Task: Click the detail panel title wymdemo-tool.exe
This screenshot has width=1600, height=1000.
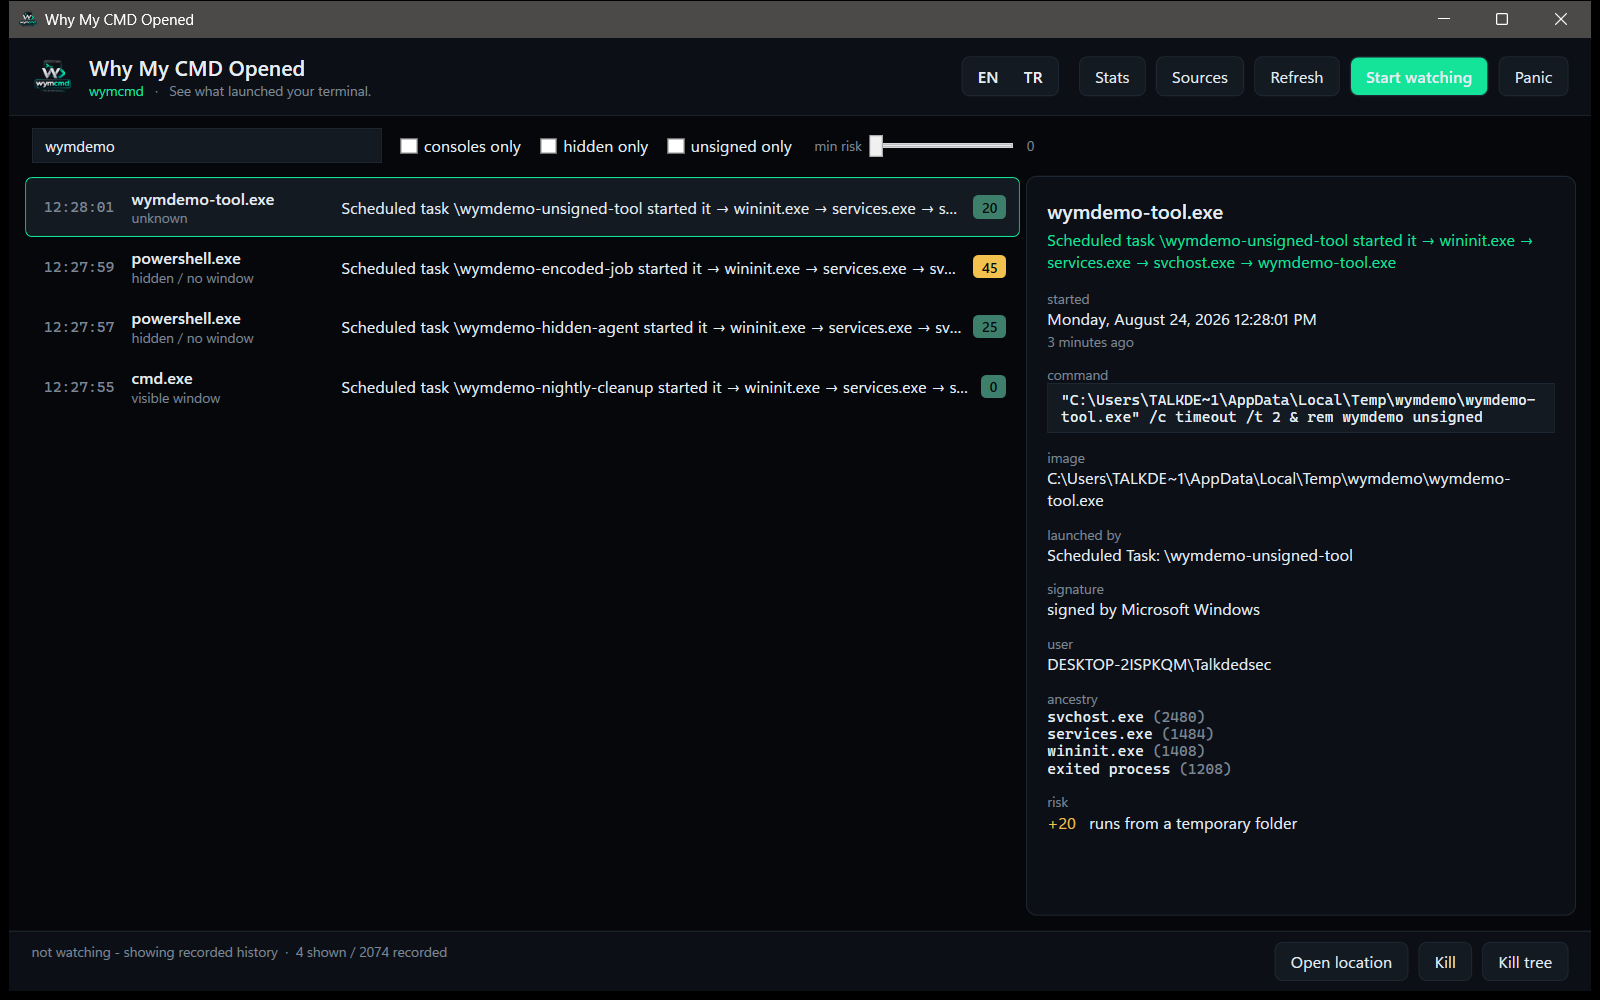Action: click(1135, 212)
